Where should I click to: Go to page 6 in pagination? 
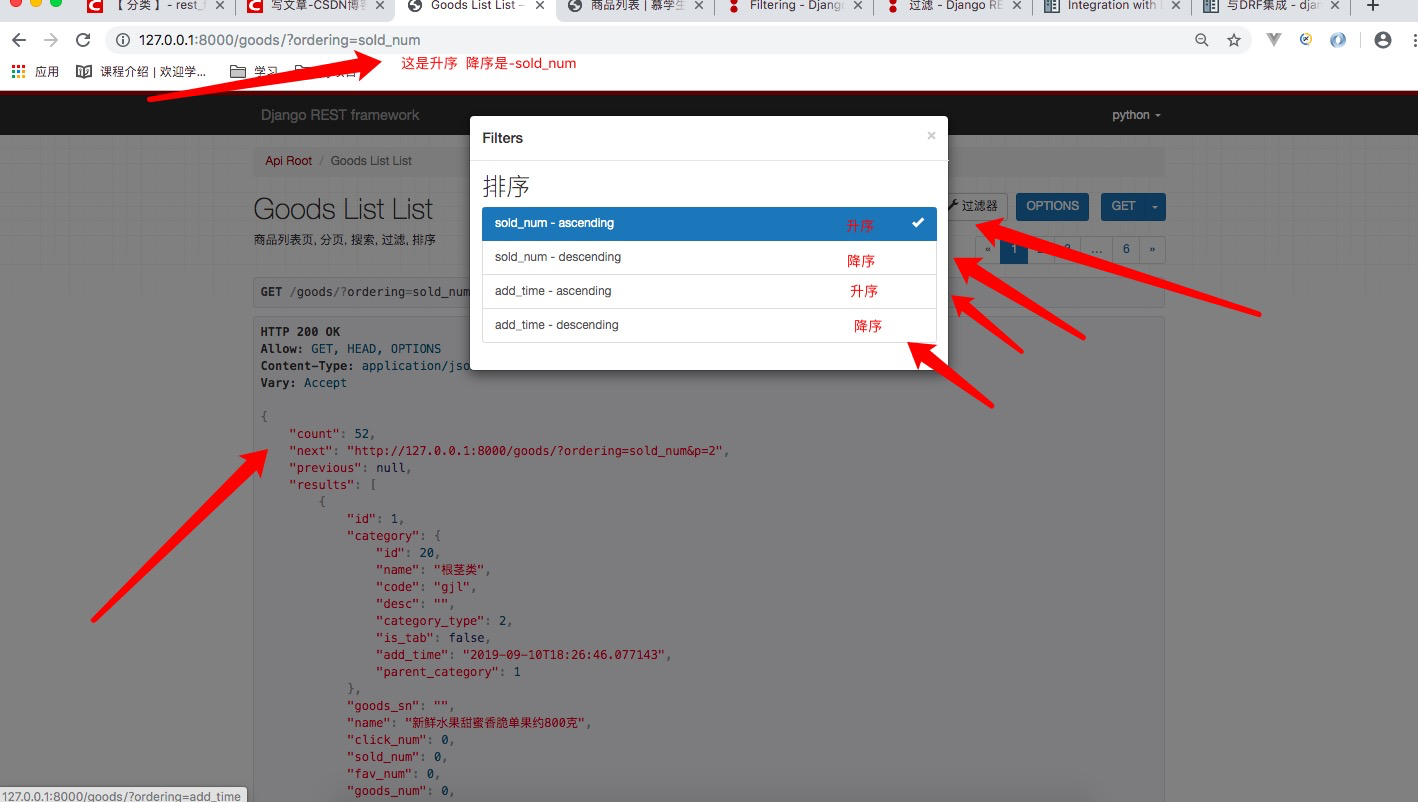click(1126, 249)
